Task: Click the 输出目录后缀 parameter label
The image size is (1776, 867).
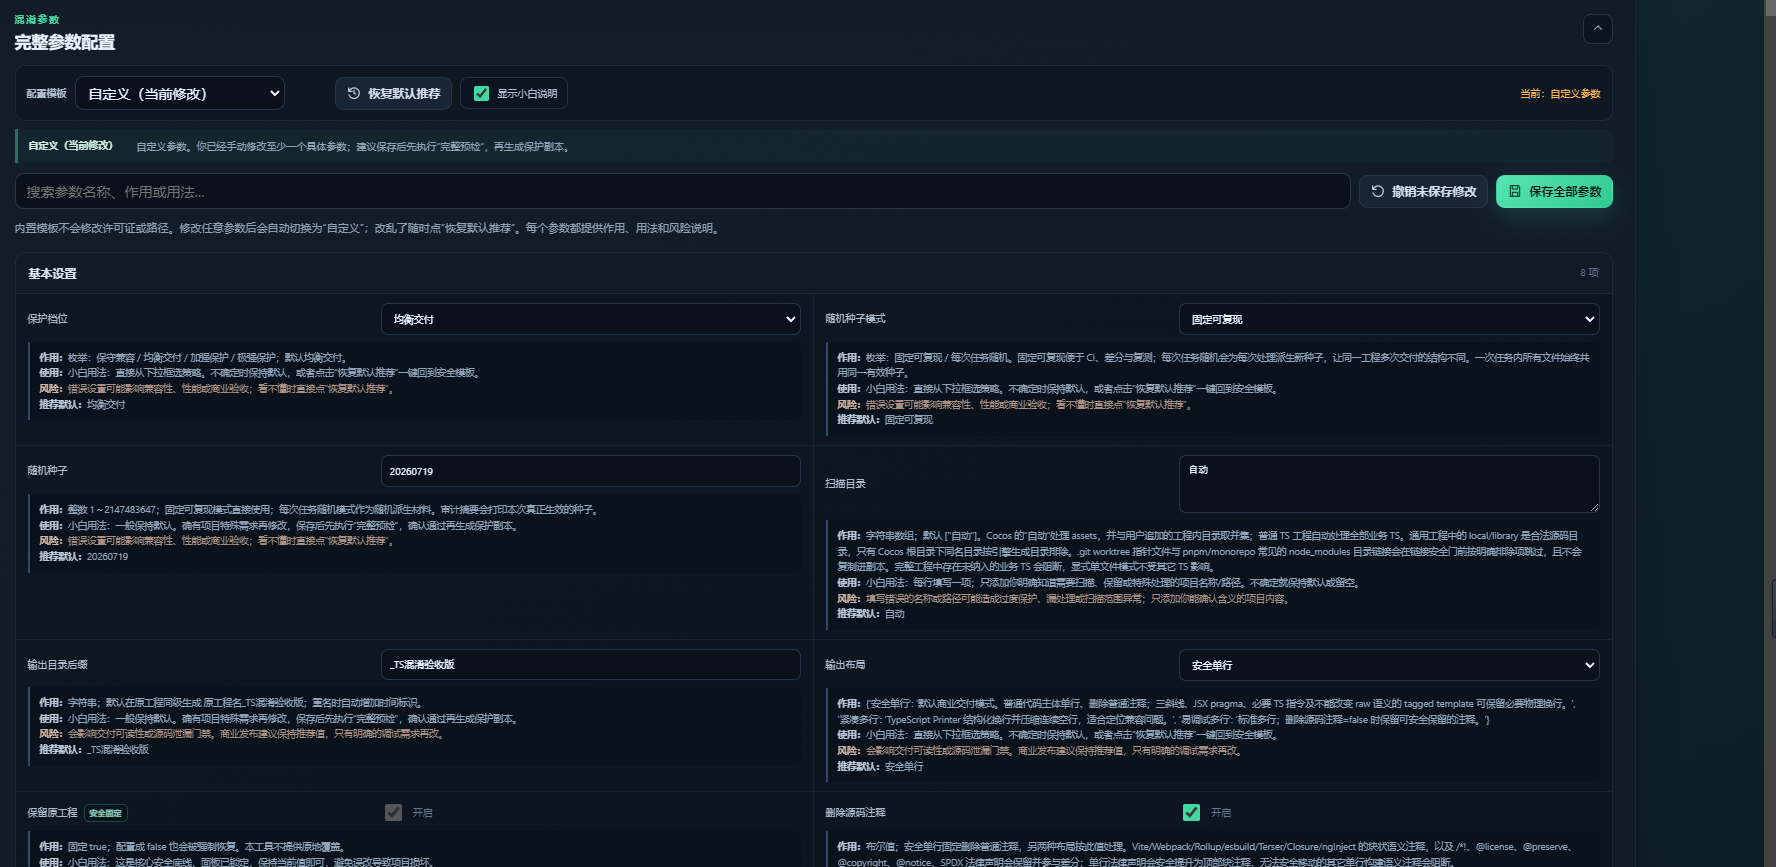Action: pyautogui.click(x=57, y=664)
